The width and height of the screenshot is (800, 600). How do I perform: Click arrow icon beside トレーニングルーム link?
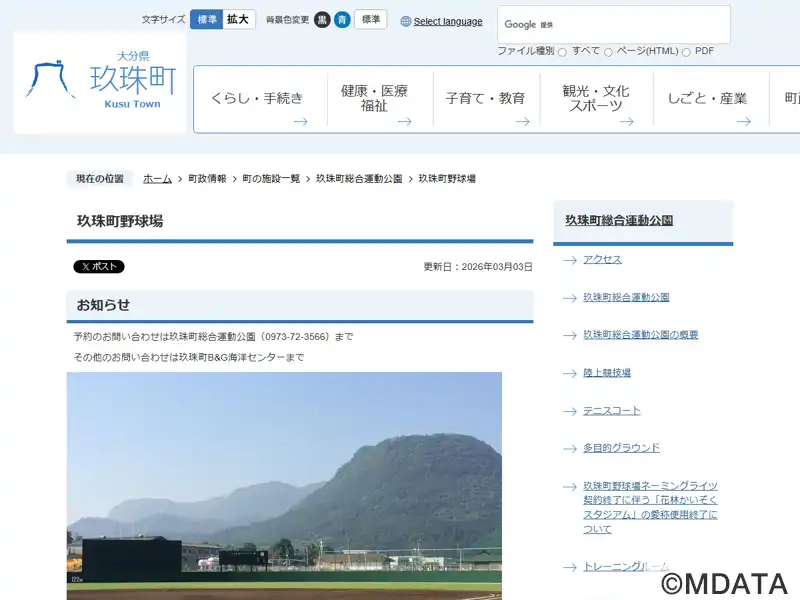click(x=570, y=567)
